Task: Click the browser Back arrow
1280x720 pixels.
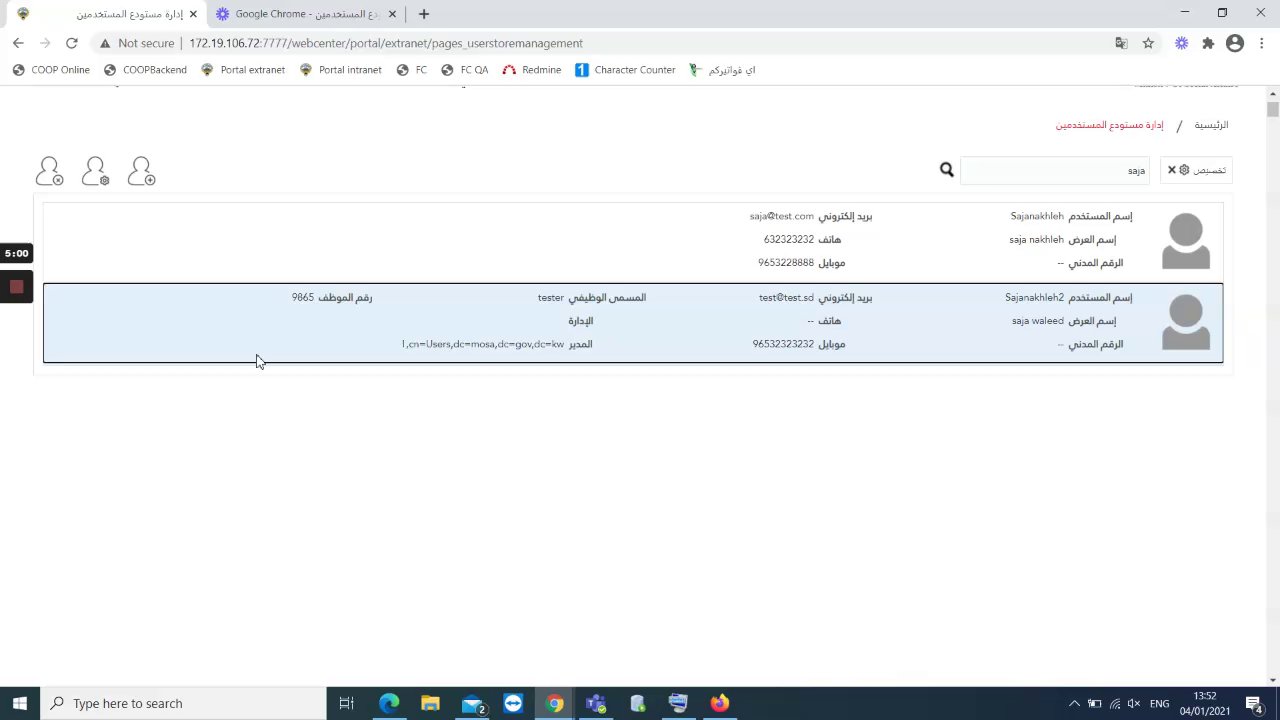Action: pyautogui.click(x=18, y=43)
